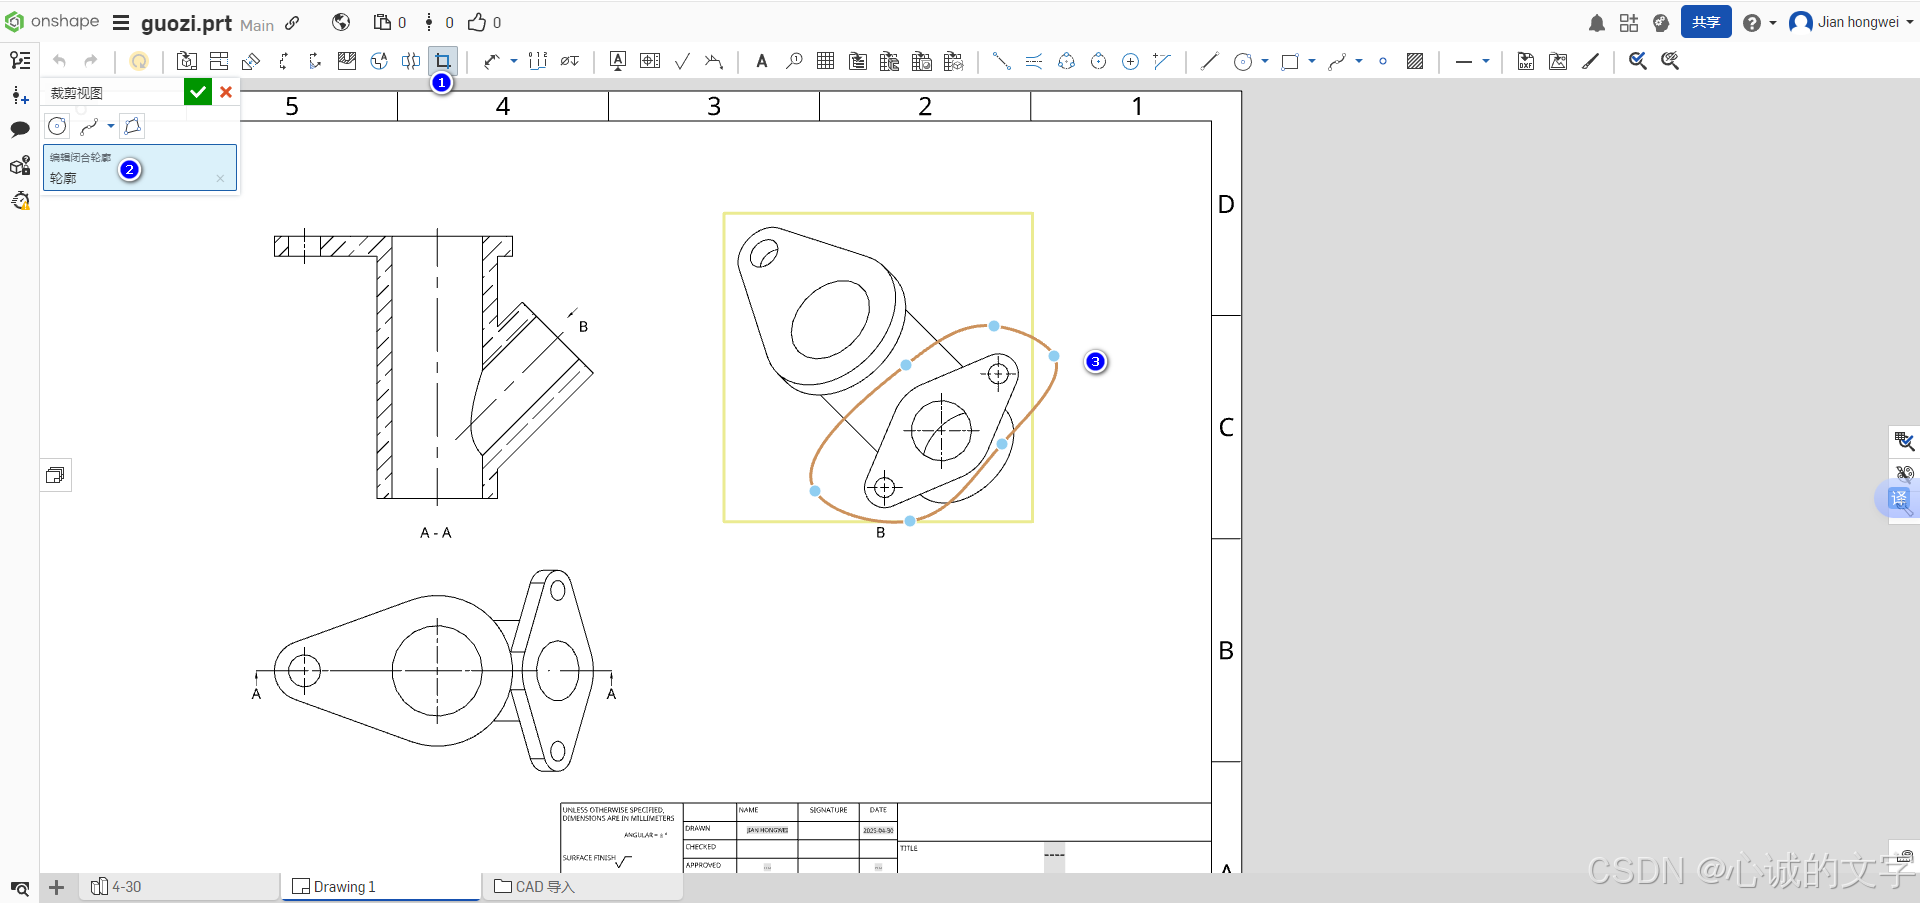Select the Break view tool

point(411,61)
